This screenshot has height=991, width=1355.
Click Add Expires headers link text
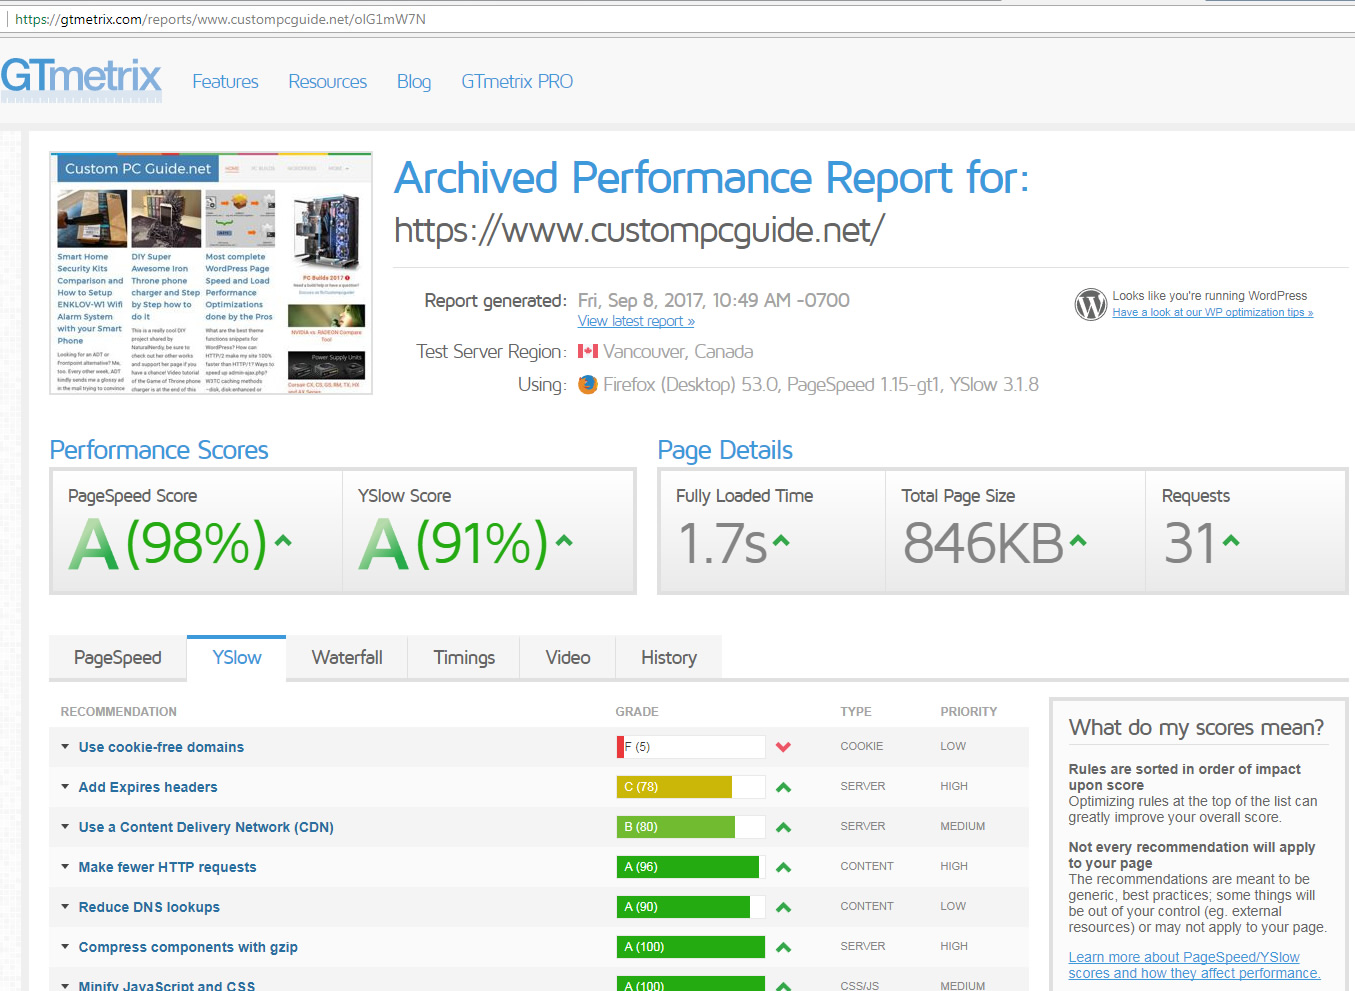[148, 787]
